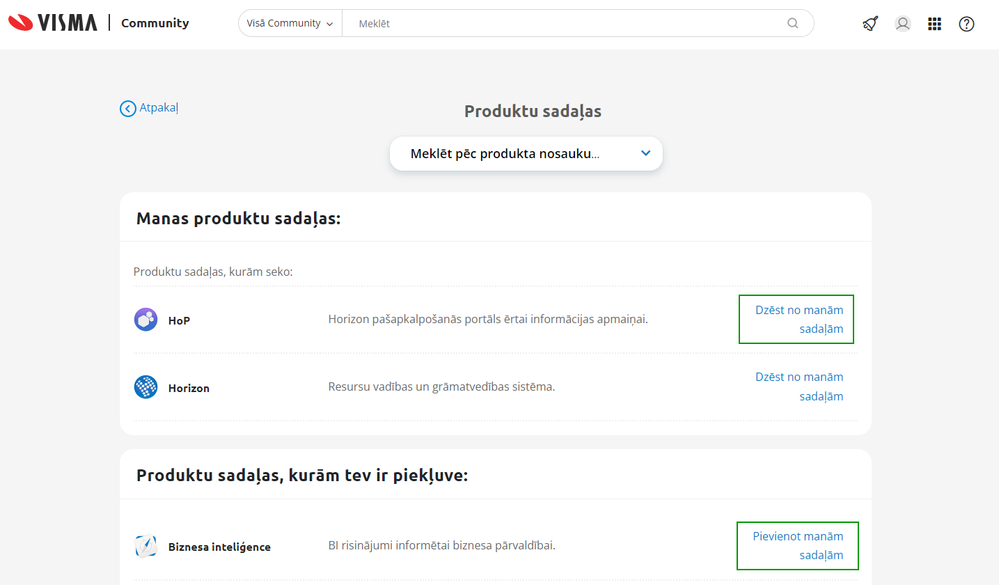Open the rocket launch icon
The width and height of the screenshot is (999, 585).
[x=870, y=24]
